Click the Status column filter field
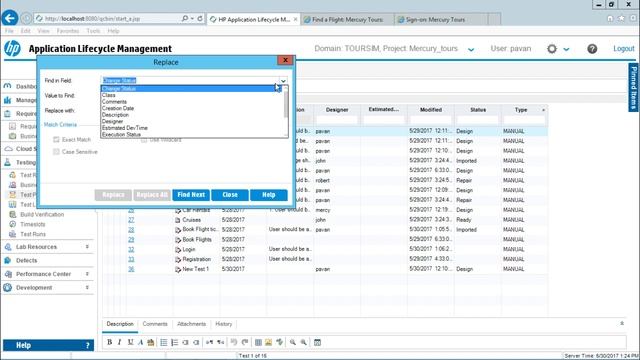Viewport: 640px width, 360px height. [x=478, y=120]
